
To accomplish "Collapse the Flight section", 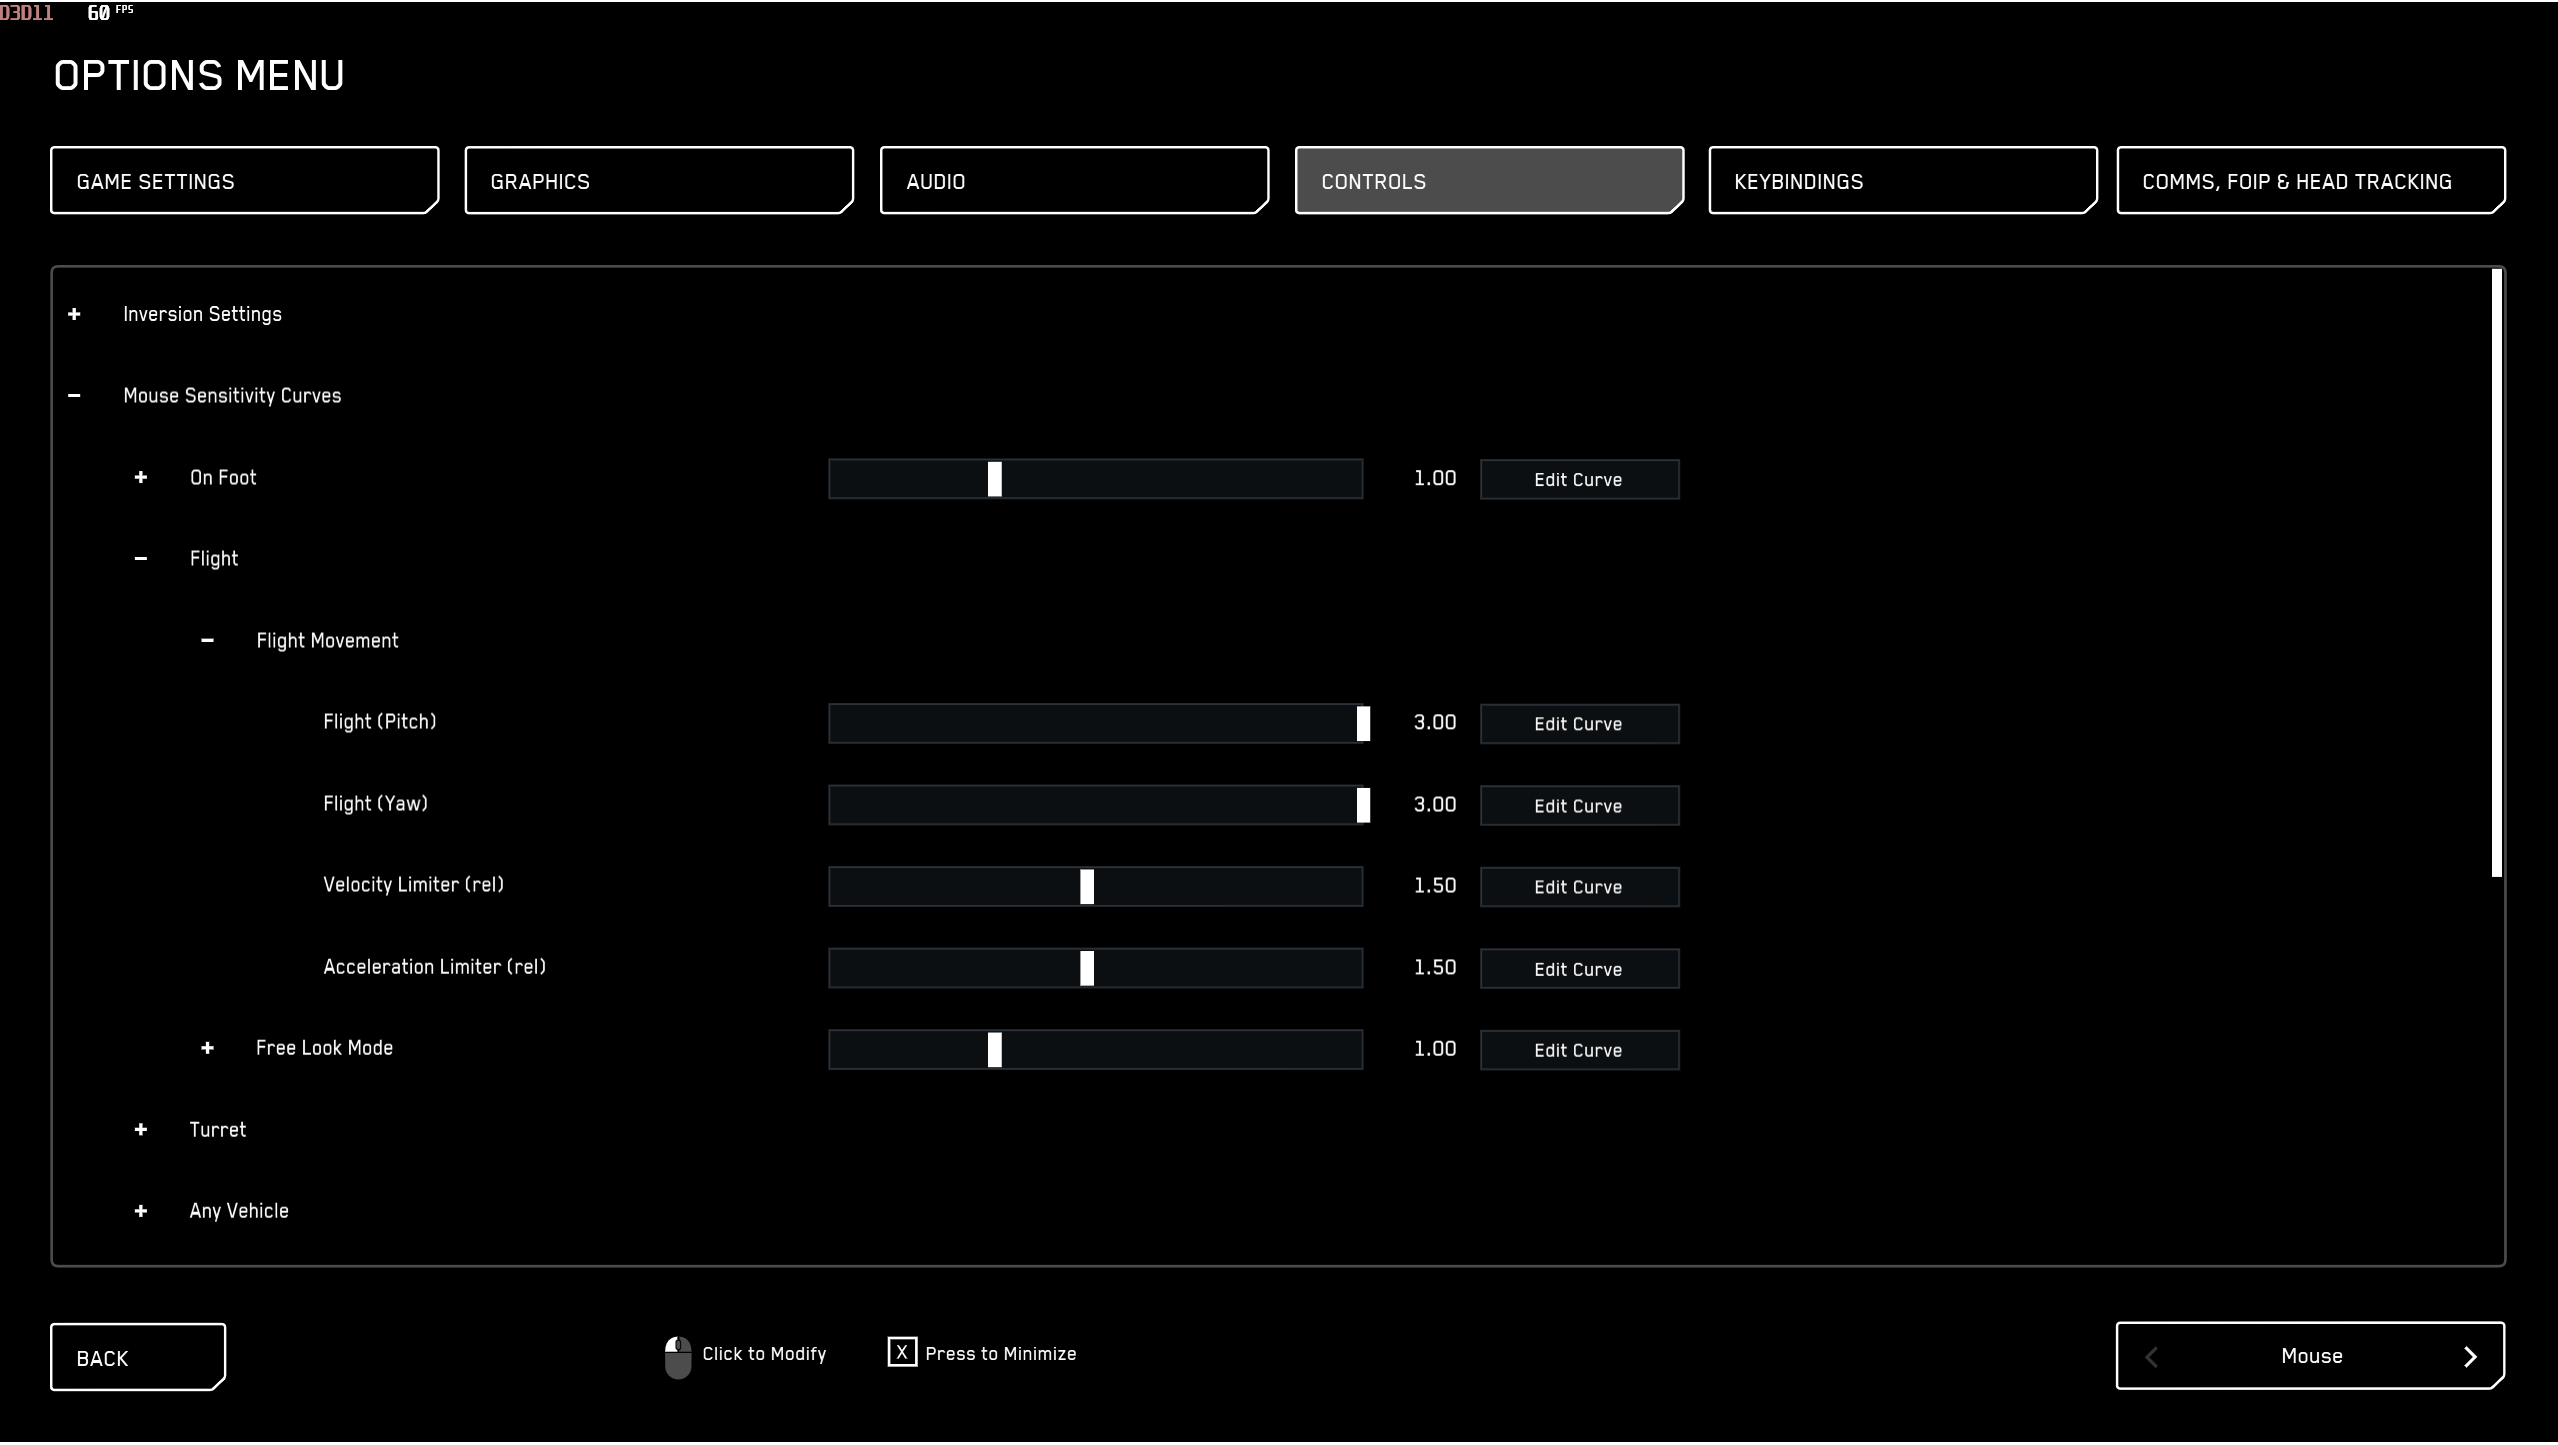I will (x=141, y=558).
